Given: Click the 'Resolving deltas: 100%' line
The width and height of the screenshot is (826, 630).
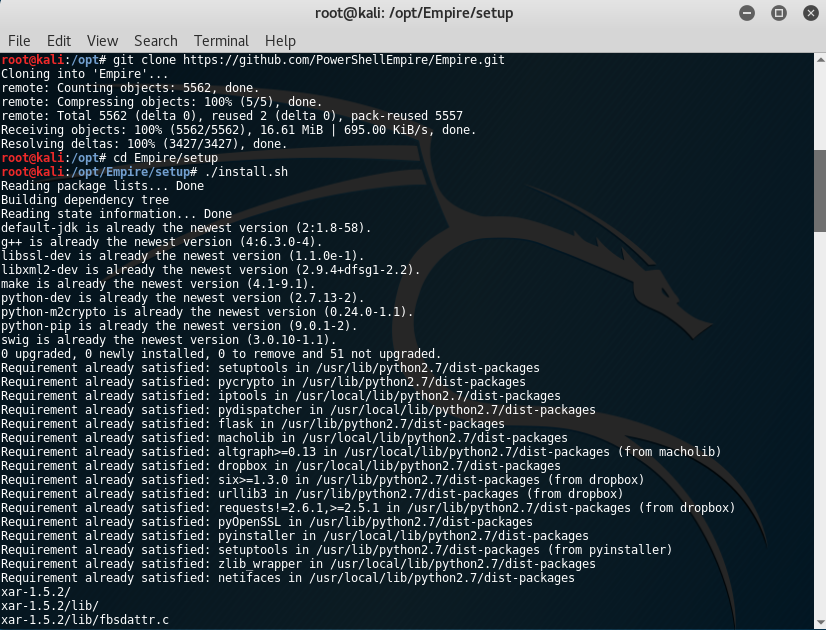Looking at the screenshot, I should pyautogui.click(x=144, y=144).
